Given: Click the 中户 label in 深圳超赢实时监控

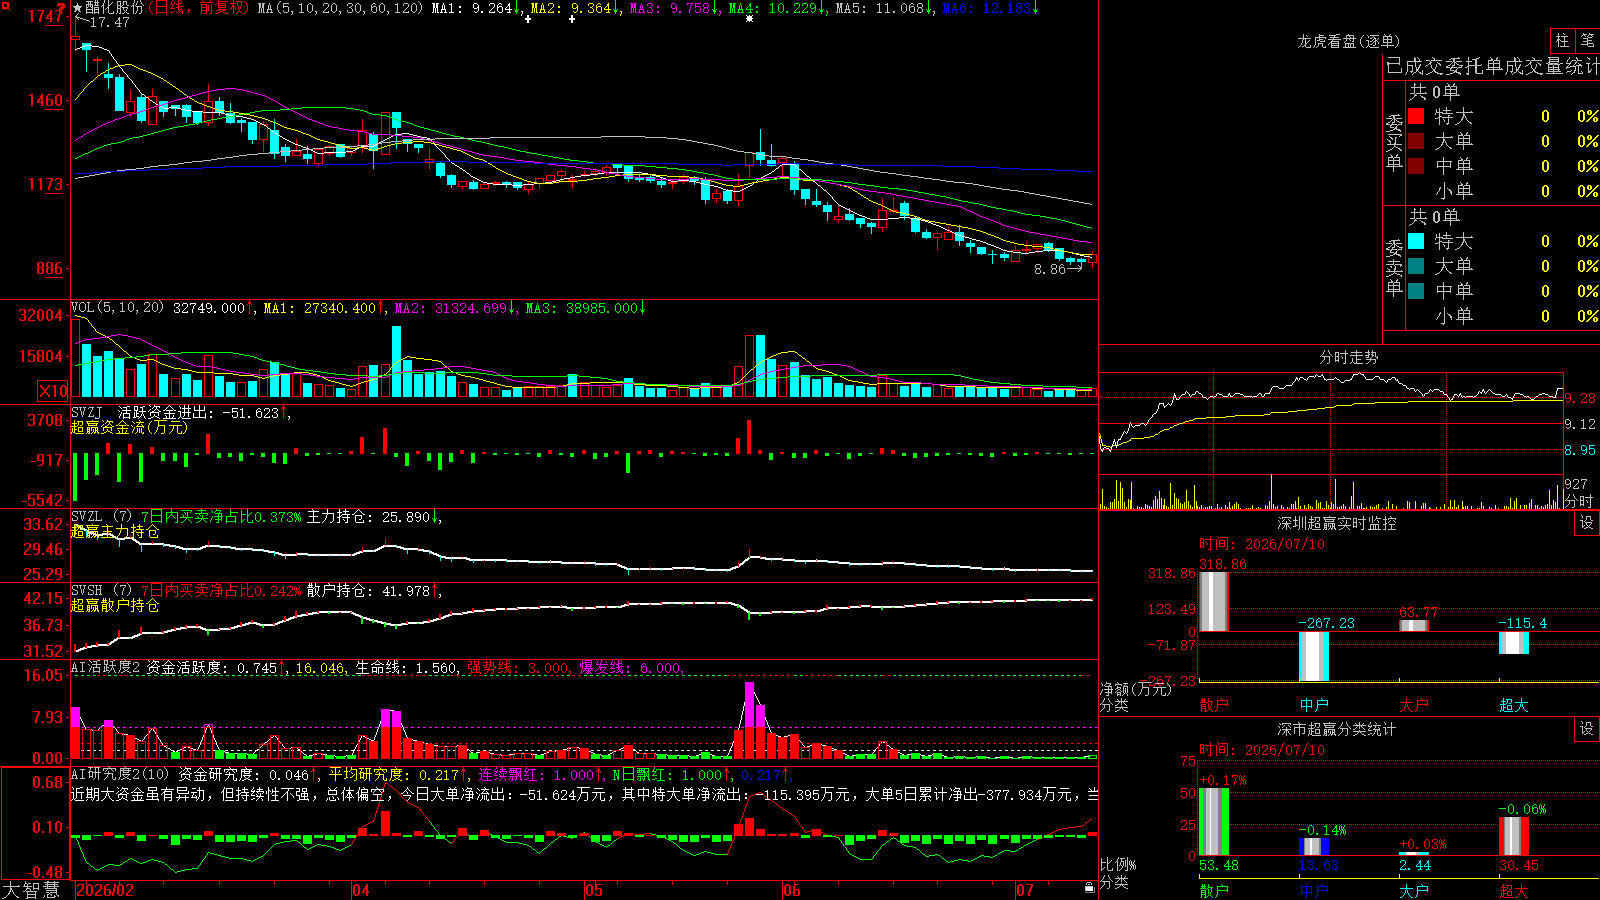Looking at the screenshot, I should [x=1314, y=705].
